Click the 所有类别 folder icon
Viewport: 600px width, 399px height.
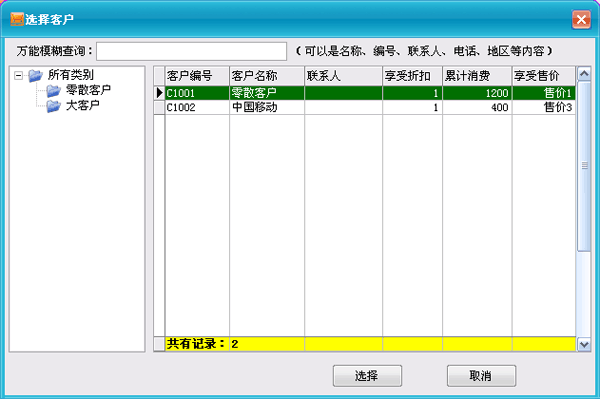tap(35, 75)
